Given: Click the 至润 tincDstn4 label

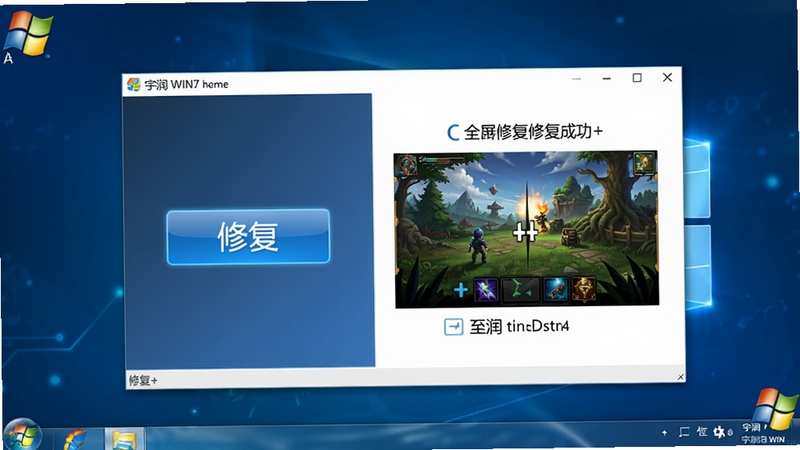Looking at the screenshot, I should coord(519,326).
